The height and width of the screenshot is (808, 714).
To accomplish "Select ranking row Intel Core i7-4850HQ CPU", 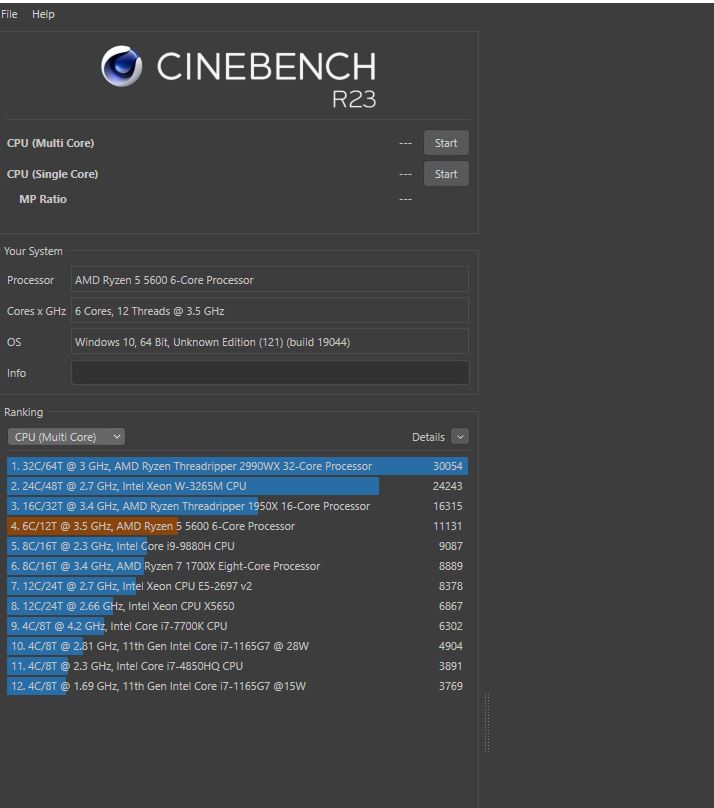I will 237,666.
